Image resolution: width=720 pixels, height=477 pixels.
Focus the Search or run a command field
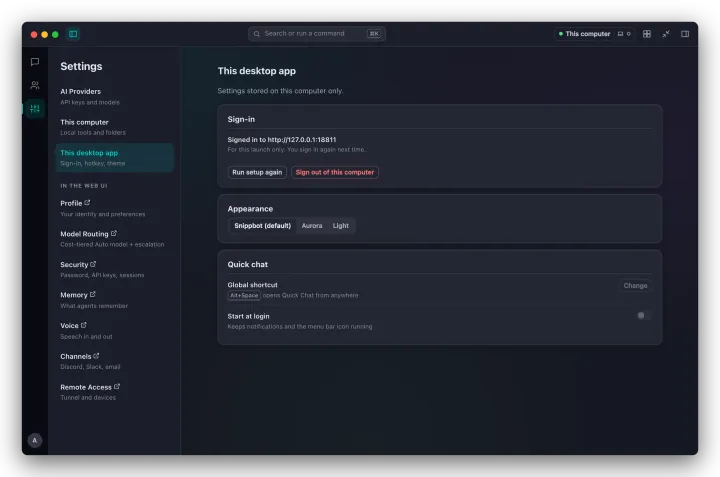(x=317, y=34)
